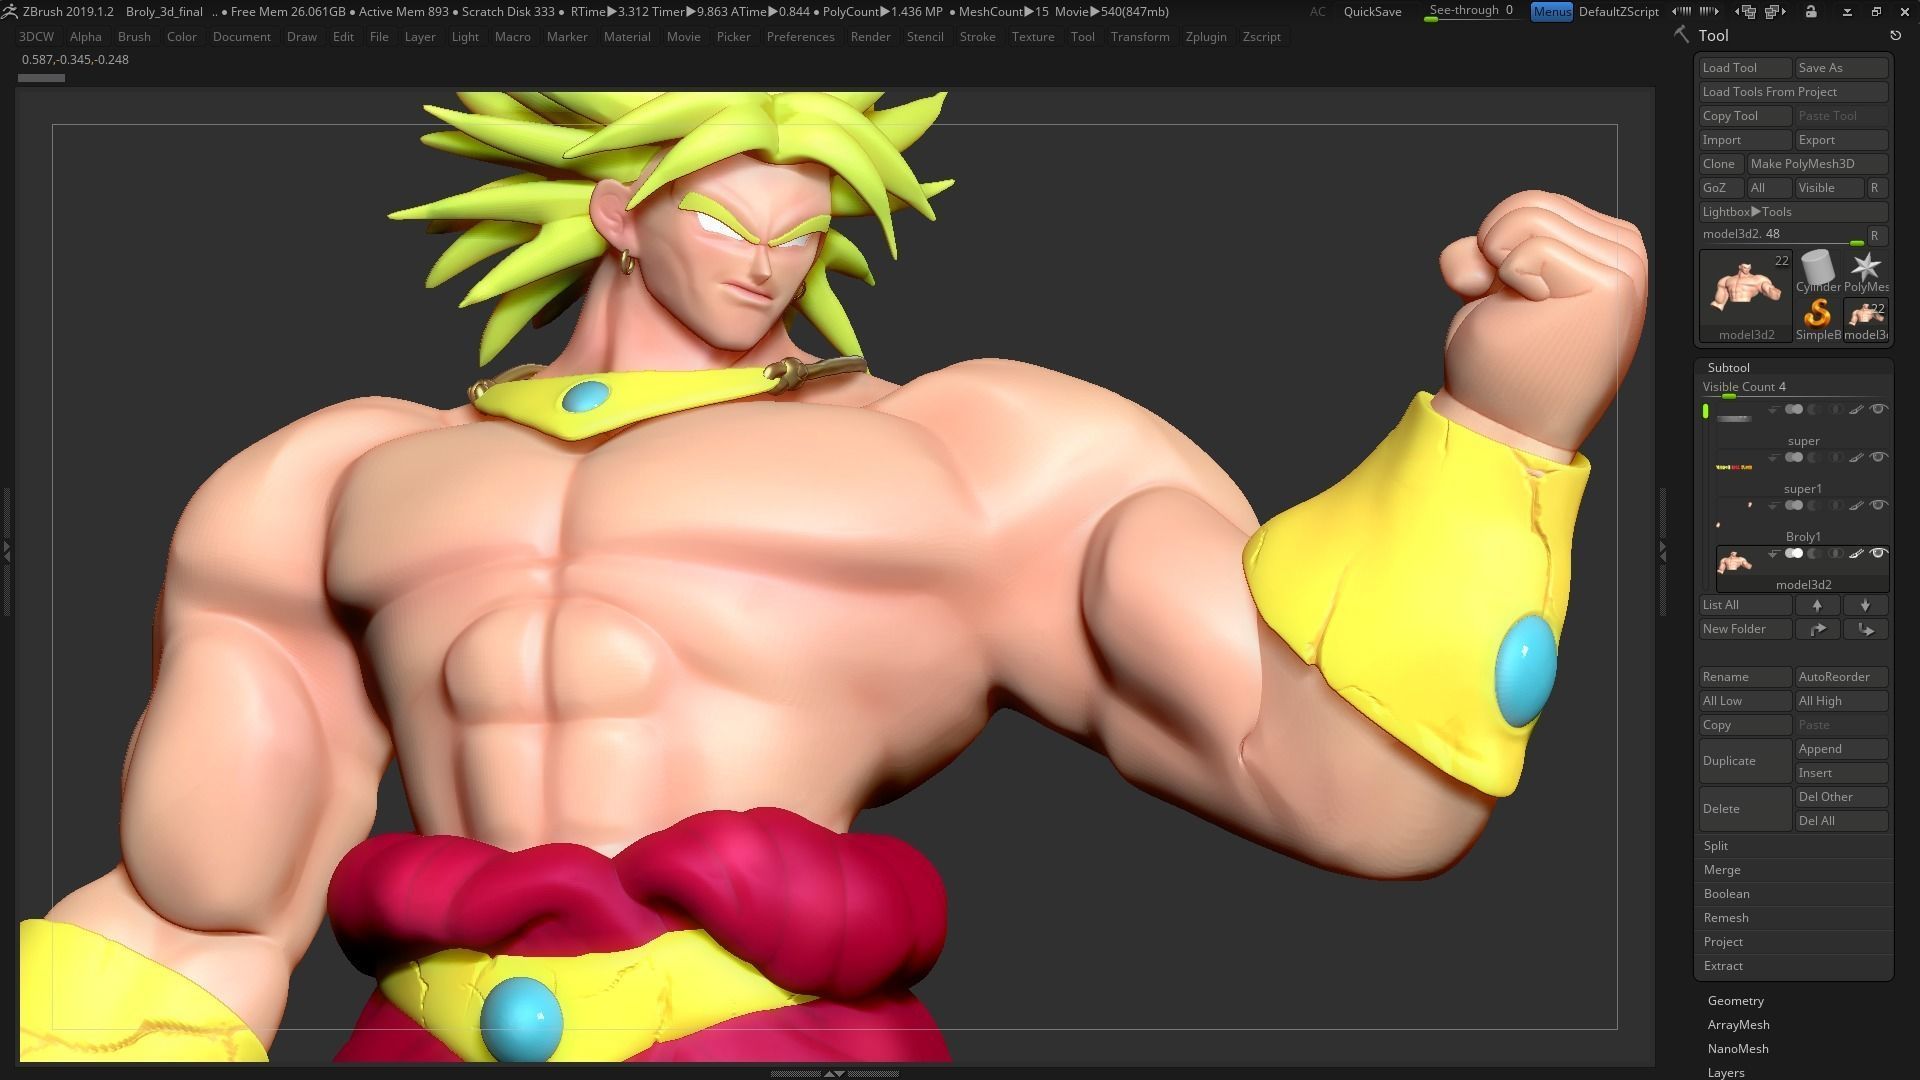Click start-group arrow icon on Broly1 subtool

tap(1772, 505)
